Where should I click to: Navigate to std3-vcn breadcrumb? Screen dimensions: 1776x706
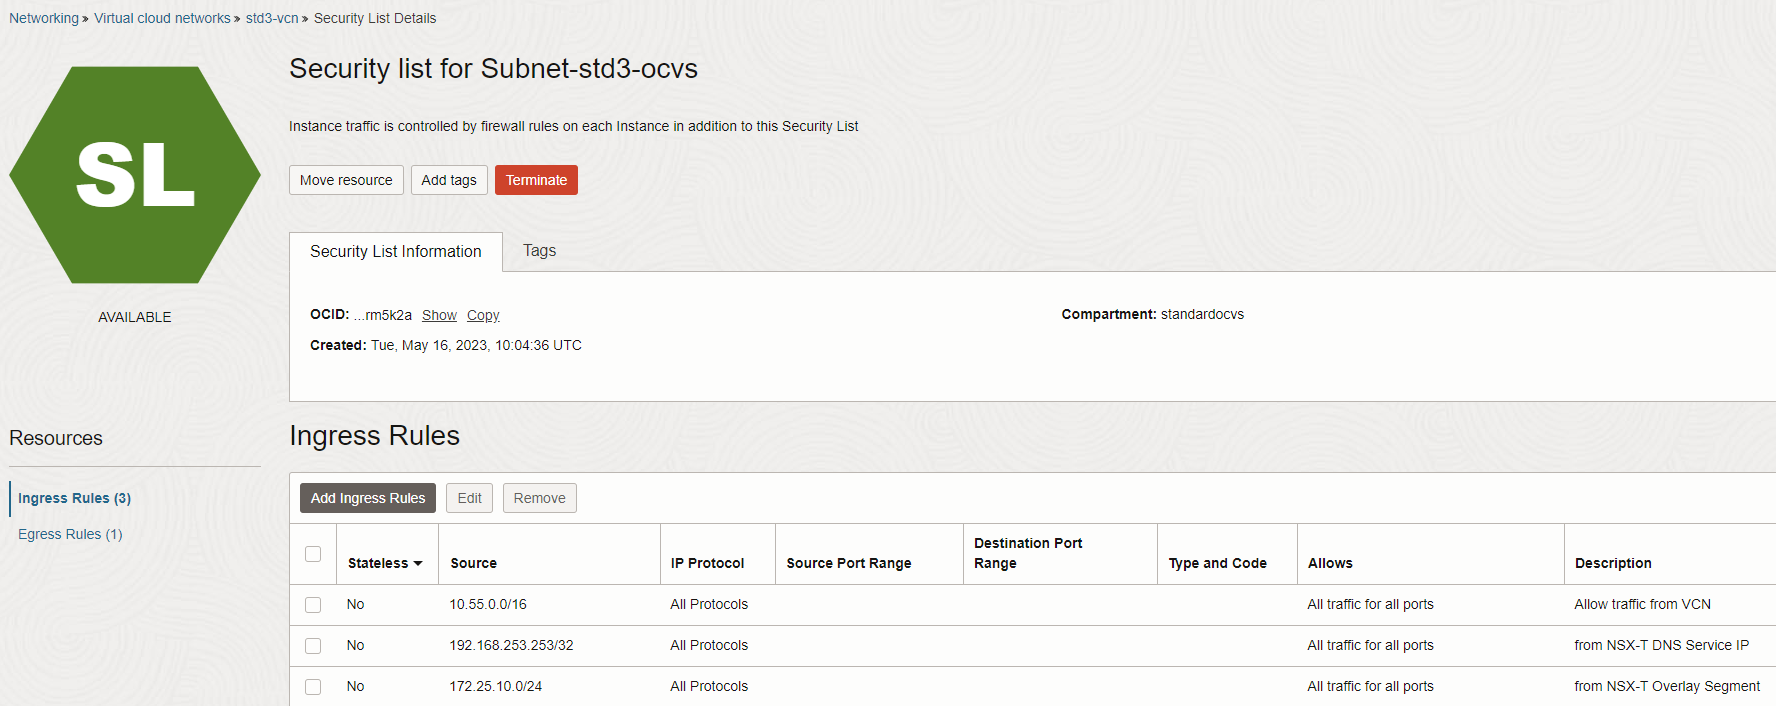pyautogui.click(x=272, y=18)
